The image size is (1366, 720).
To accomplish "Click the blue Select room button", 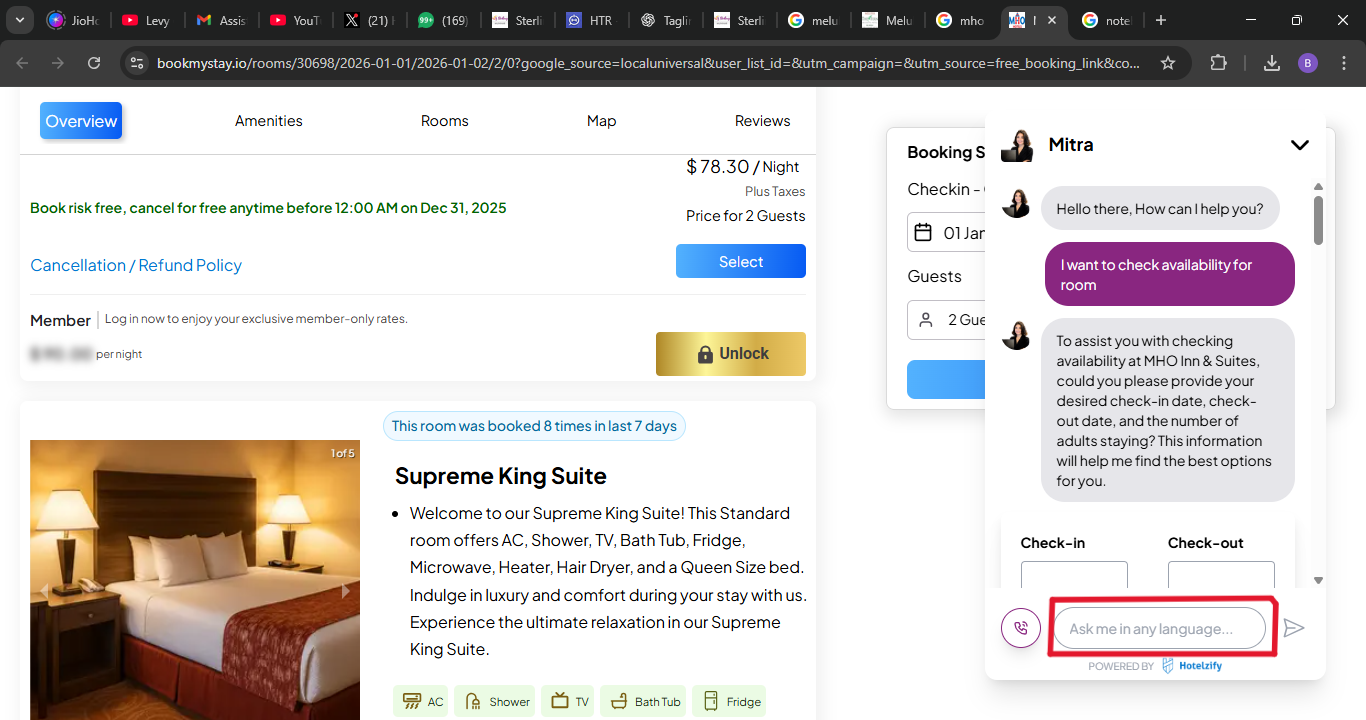I will 741,261.
